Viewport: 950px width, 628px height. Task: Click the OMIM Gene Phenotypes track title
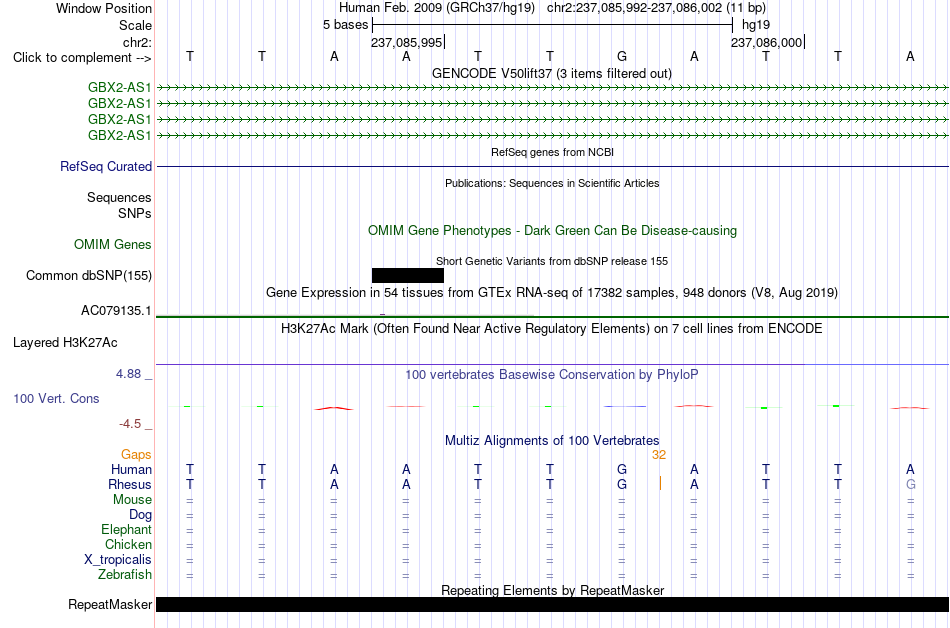552,231
